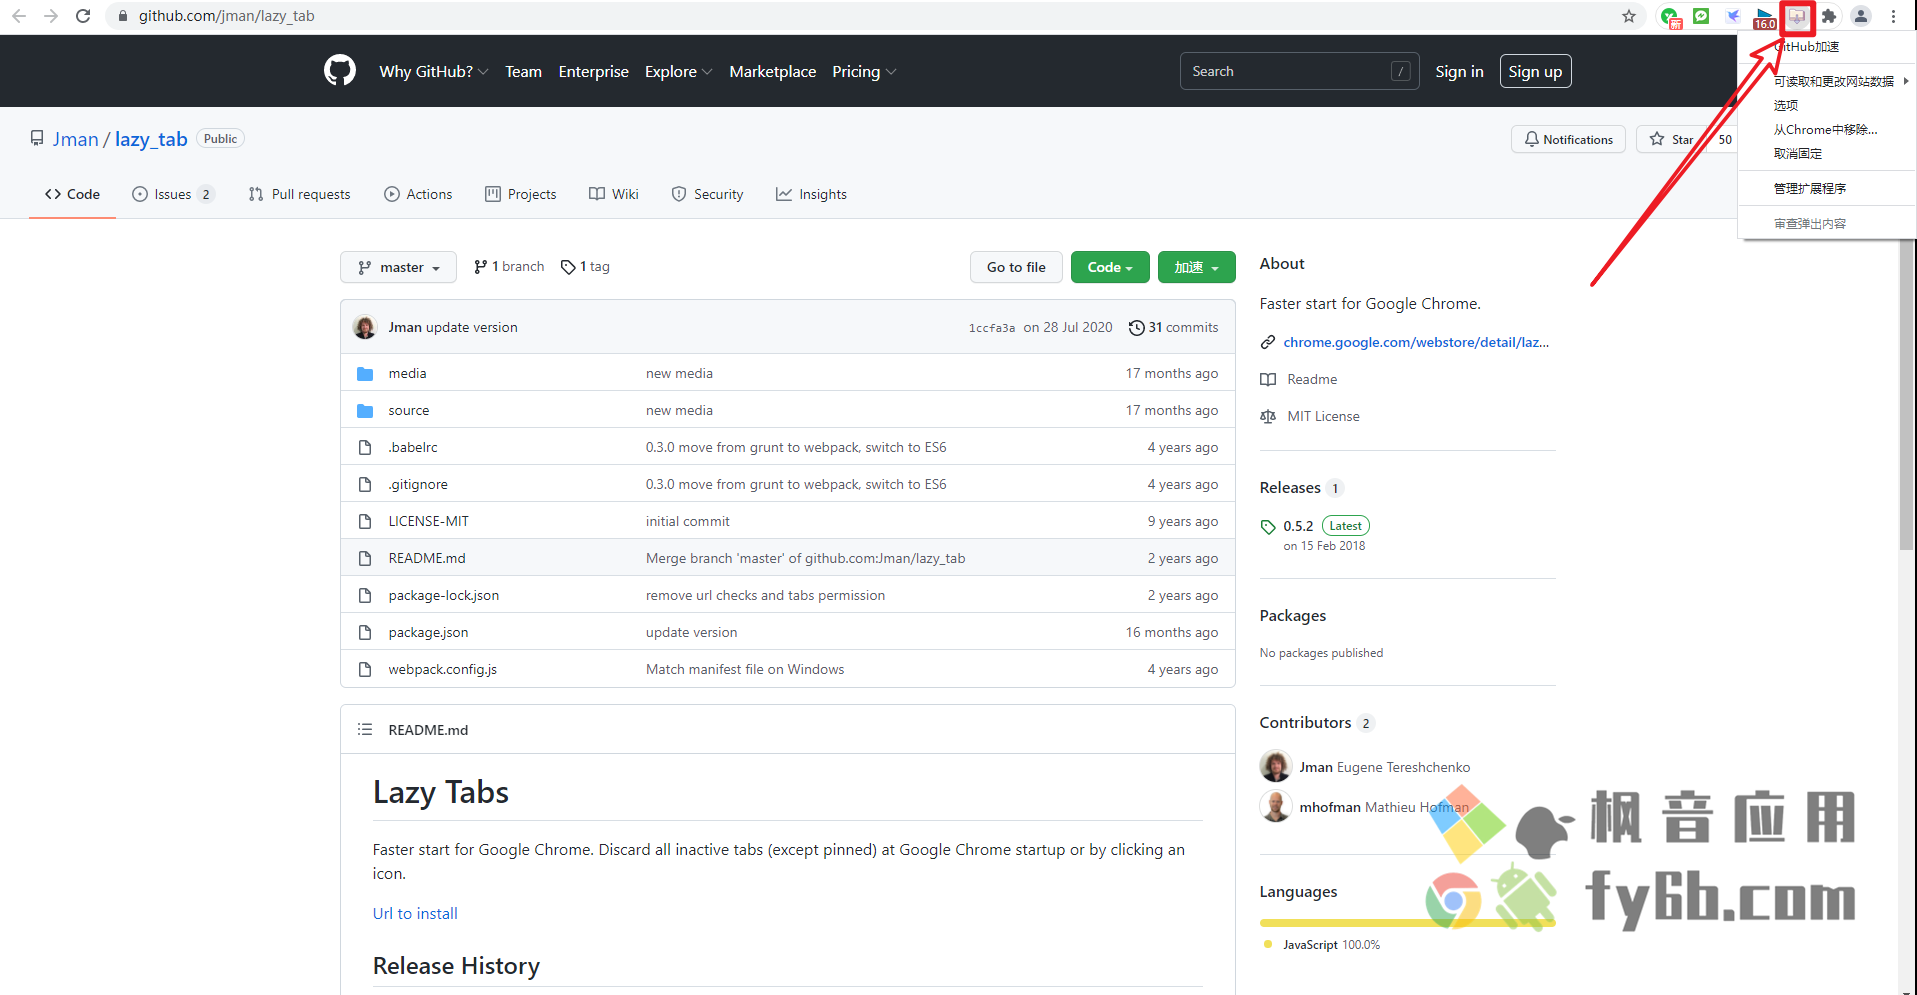Open the 1 tag link
Viewport: 1917px width, 995px height.
(x=585, y=266)
